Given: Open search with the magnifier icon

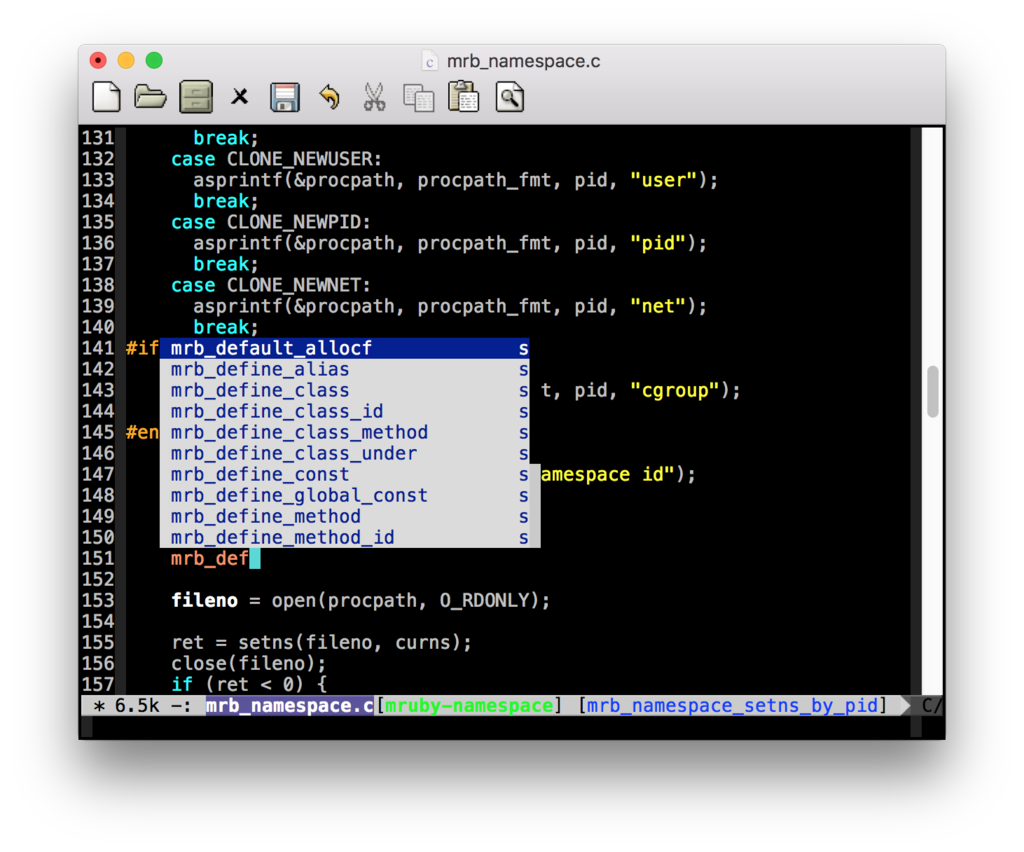Looking at the screenshot, I should pos(509,97).
